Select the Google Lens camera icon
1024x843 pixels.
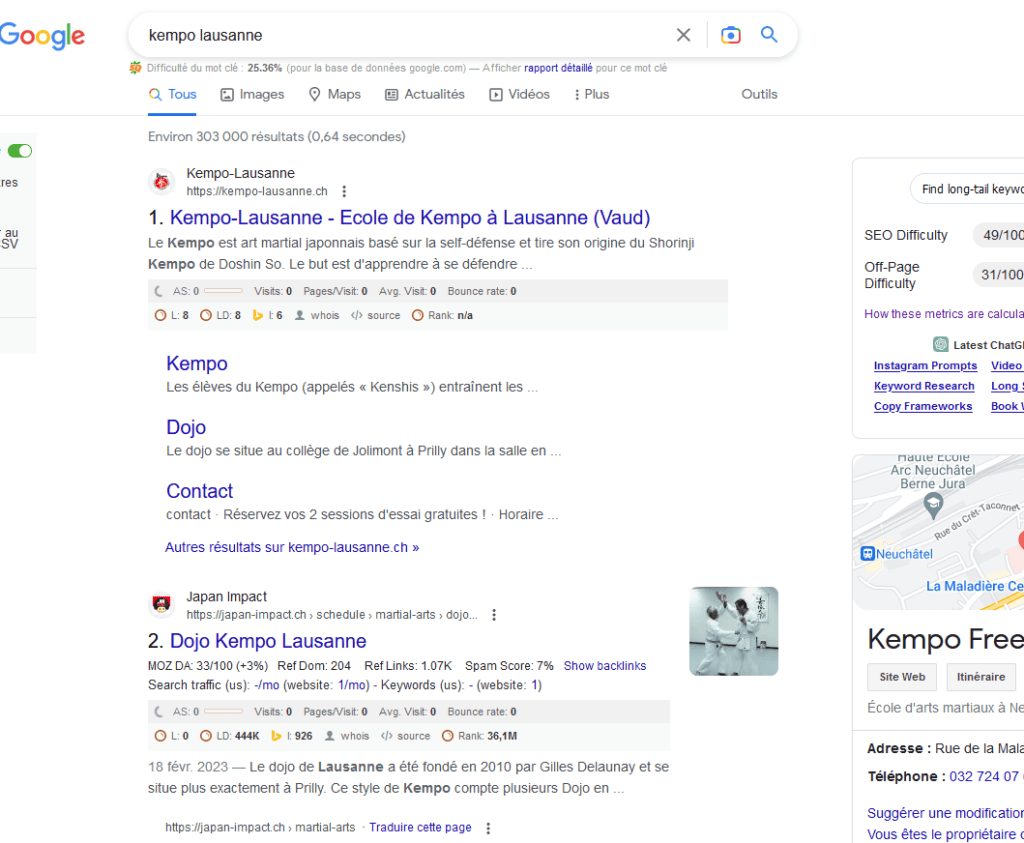[x=731, y=34]
